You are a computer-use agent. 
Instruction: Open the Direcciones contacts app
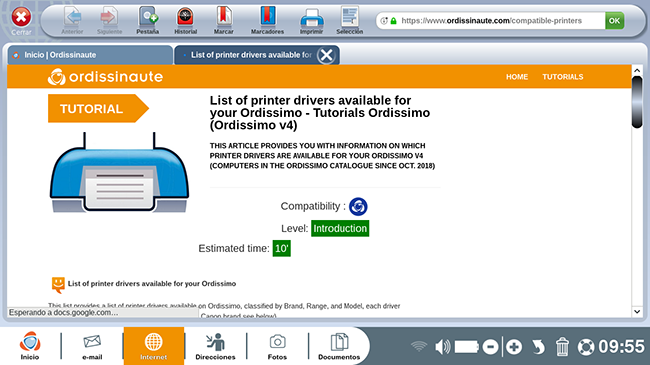tap(215, 346)
